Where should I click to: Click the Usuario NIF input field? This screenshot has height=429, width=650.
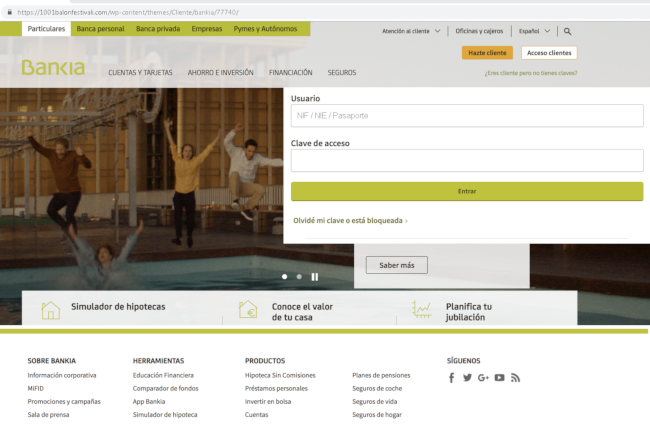point(467,116)
